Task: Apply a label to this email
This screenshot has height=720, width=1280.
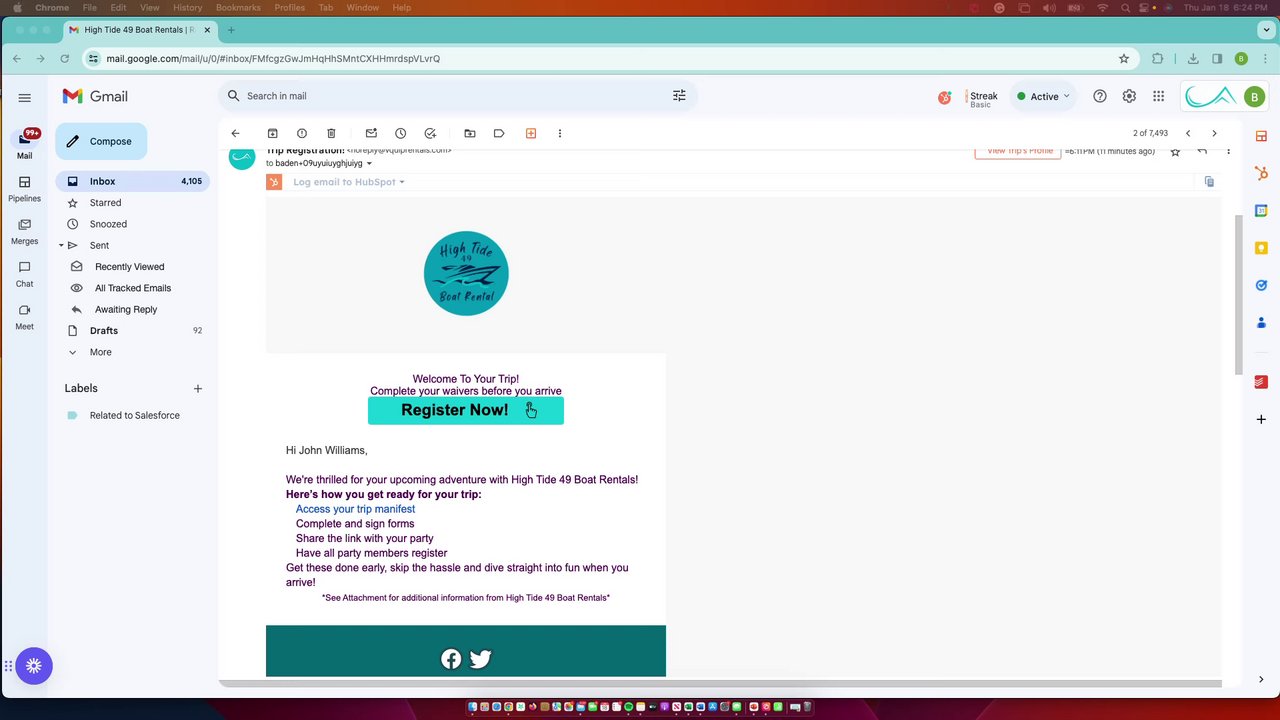Action: [499, 133]
